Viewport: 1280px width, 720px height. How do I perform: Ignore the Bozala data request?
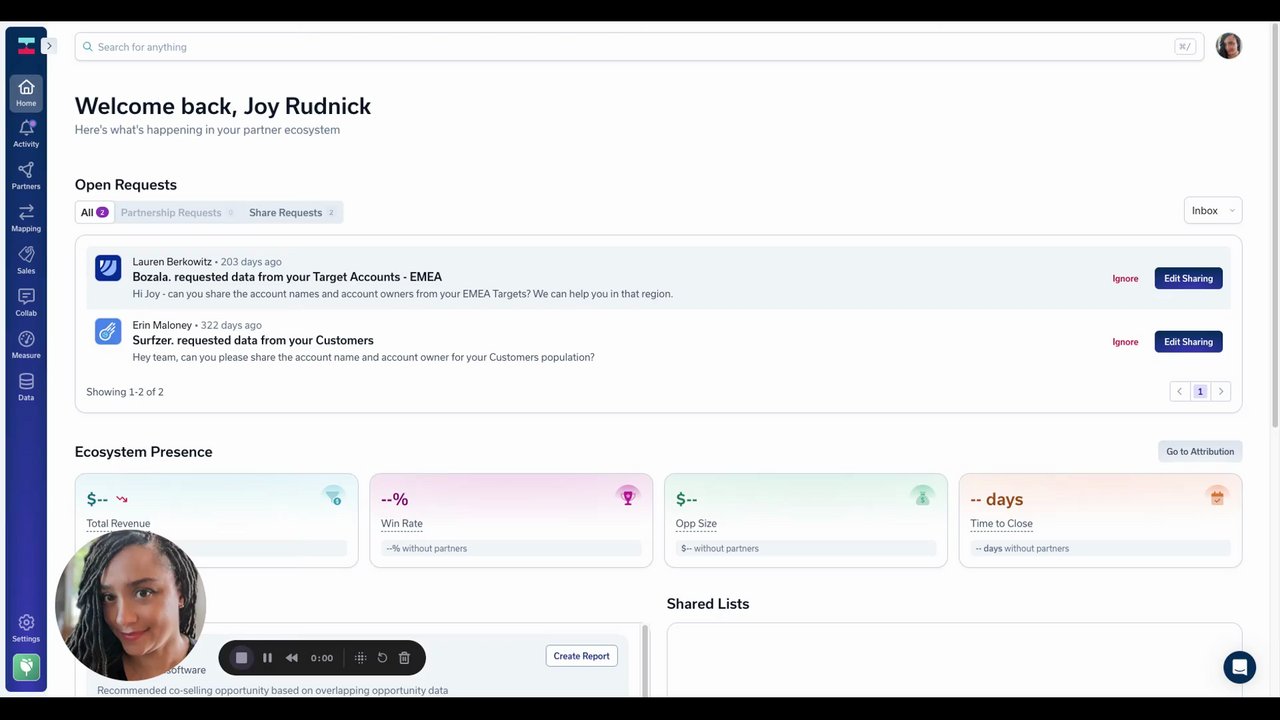coord(1125,279)
